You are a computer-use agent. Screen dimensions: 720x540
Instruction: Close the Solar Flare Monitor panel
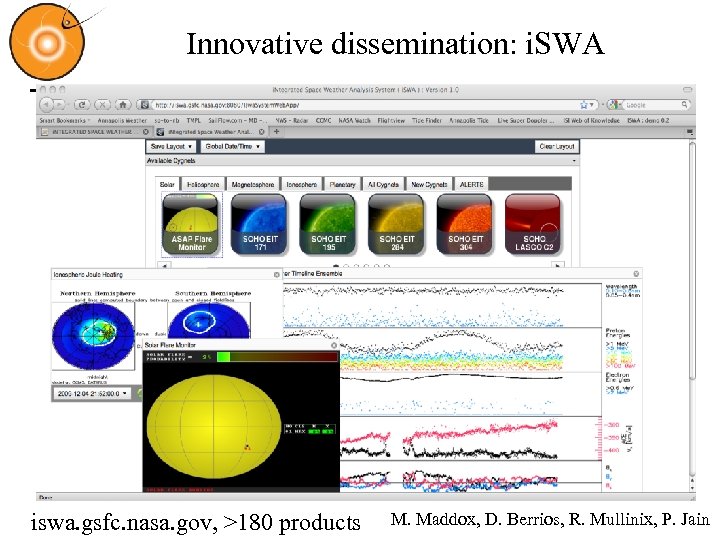click(x=334, y=345)
